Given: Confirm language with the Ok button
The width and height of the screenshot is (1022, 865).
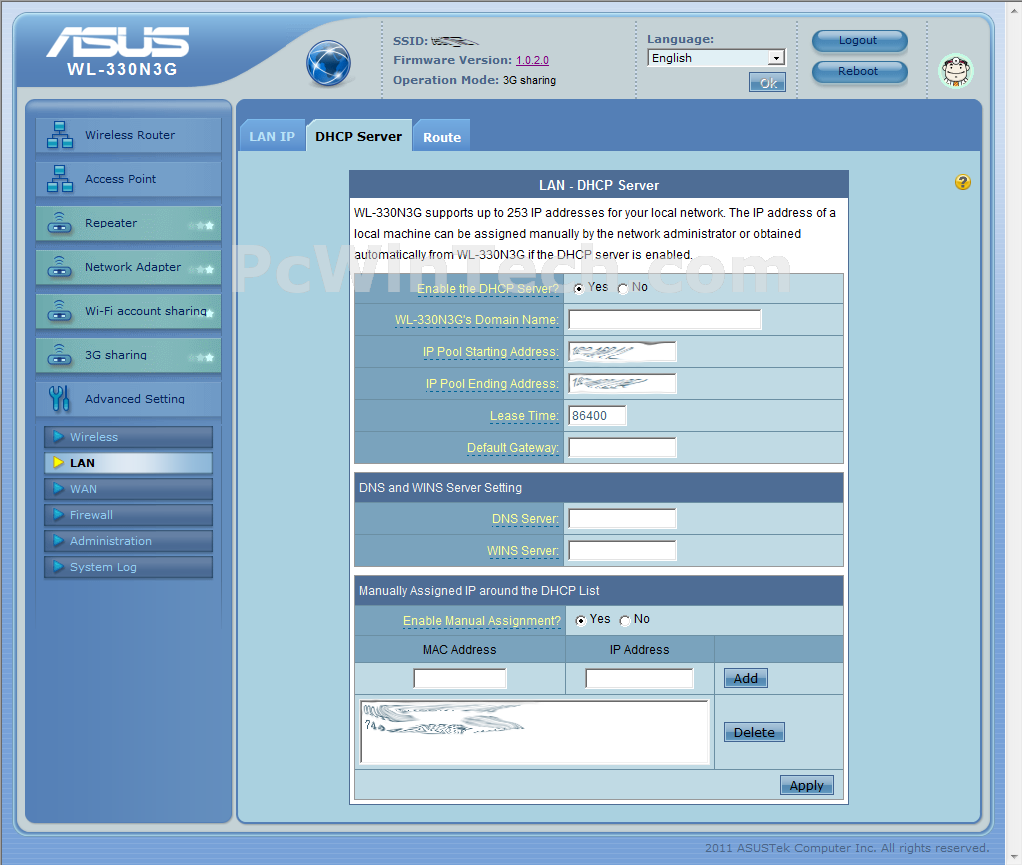Looking at the screenshot, I should click(x=767, y=83).
